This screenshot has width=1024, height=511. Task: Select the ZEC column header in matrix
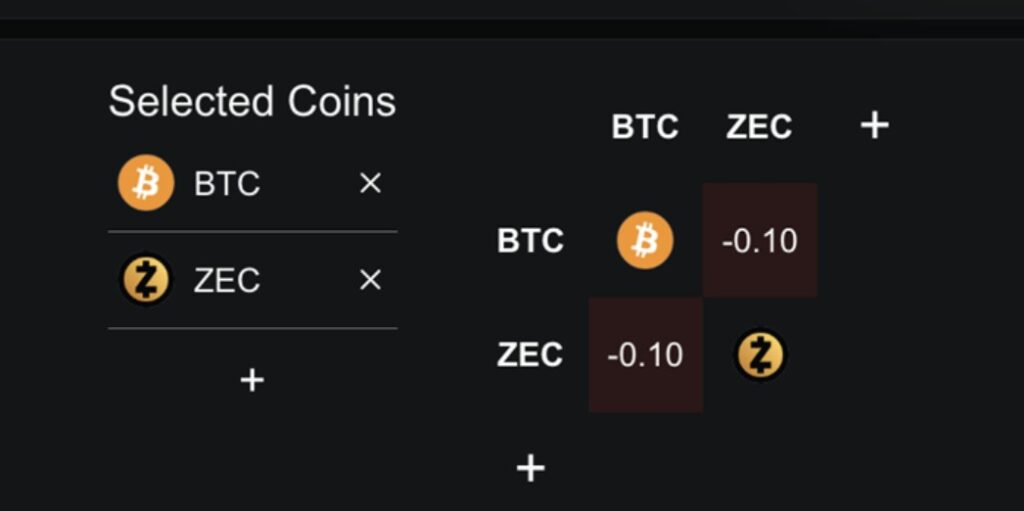(759, 127)
